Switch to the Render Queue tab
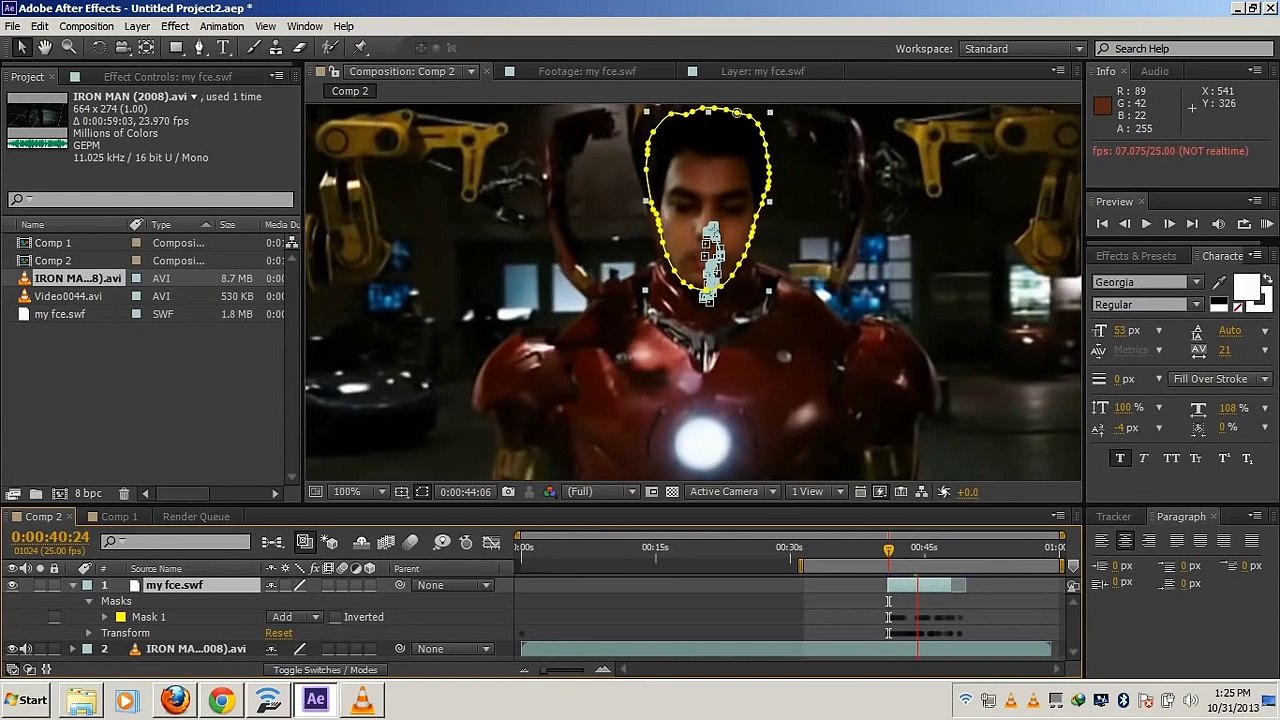 click(196, 517)
